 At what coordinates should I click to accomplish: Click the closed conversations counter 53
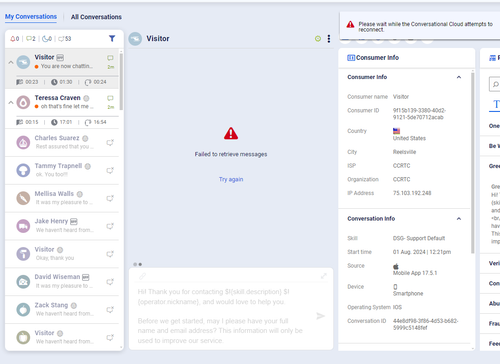point(65,39)
